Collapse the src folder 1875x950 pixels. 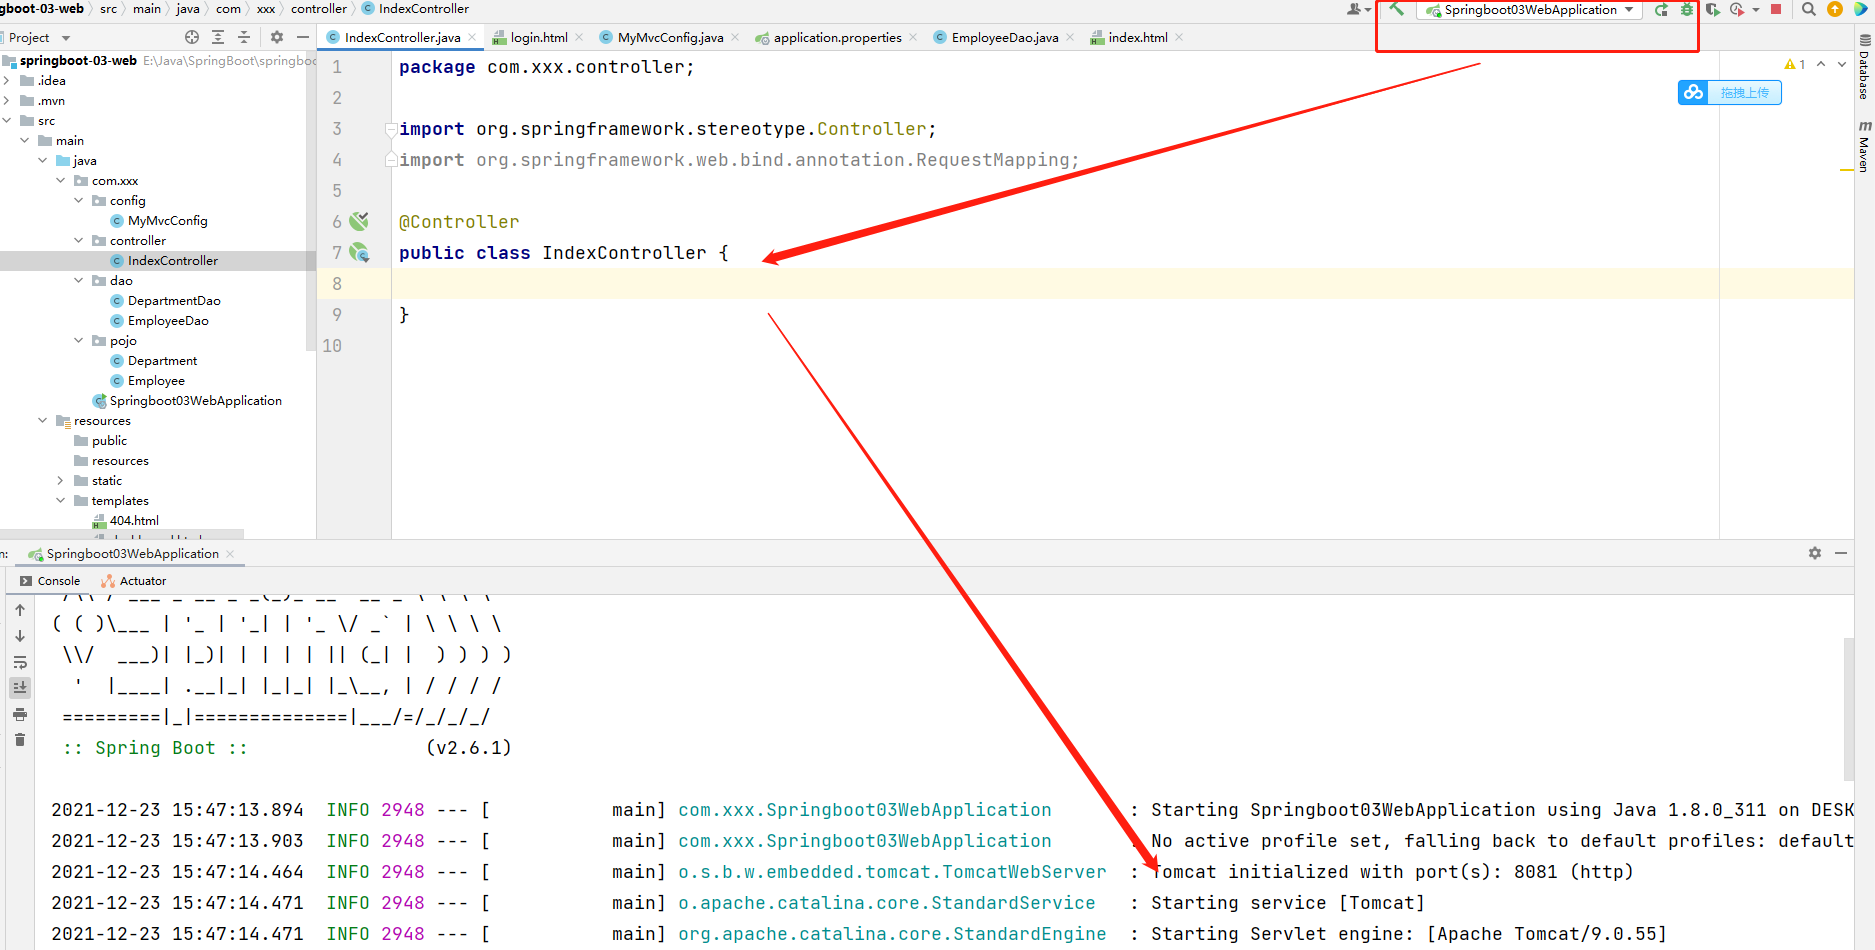click(x=7, y=121)
